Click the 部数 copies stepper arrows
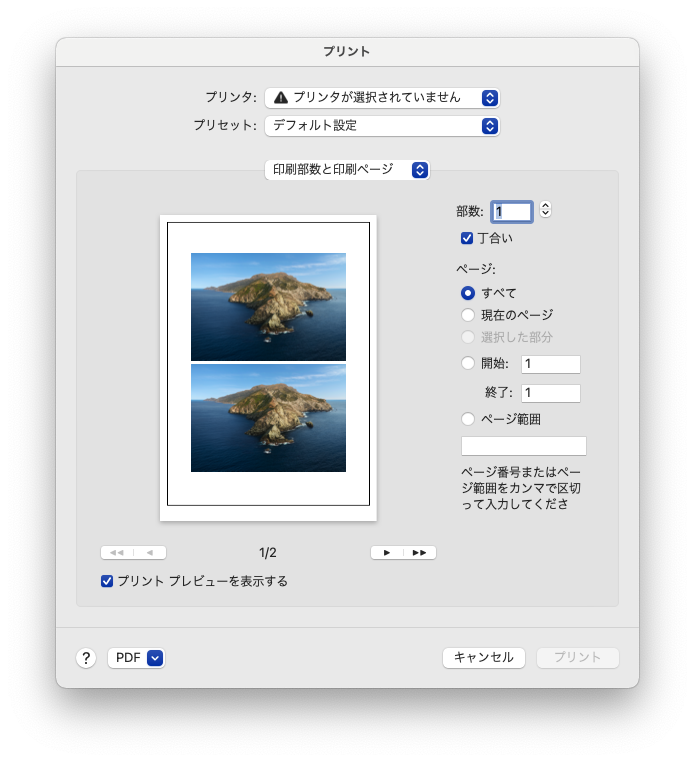695x762 pixels. tap(545, 210)
